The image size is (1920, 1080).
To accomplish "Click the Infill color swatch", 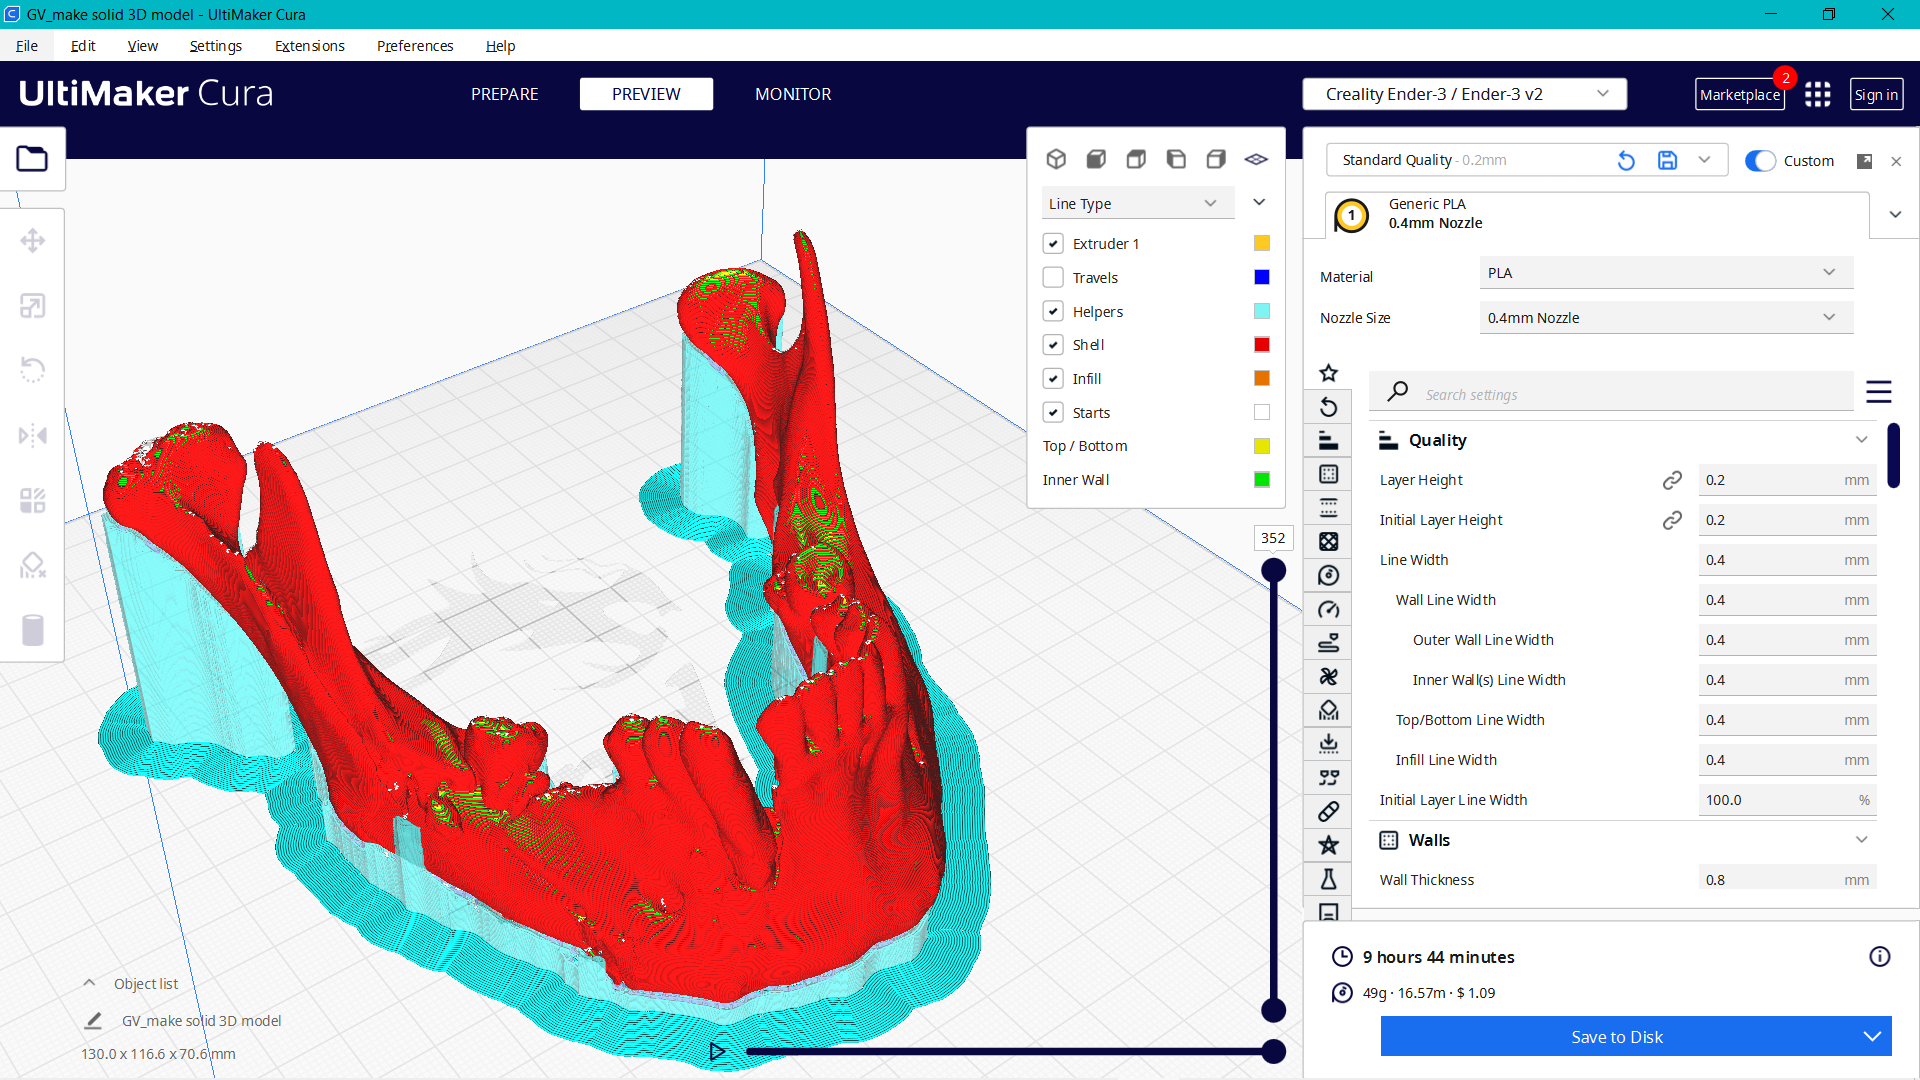I will [x=1261, y=378].
